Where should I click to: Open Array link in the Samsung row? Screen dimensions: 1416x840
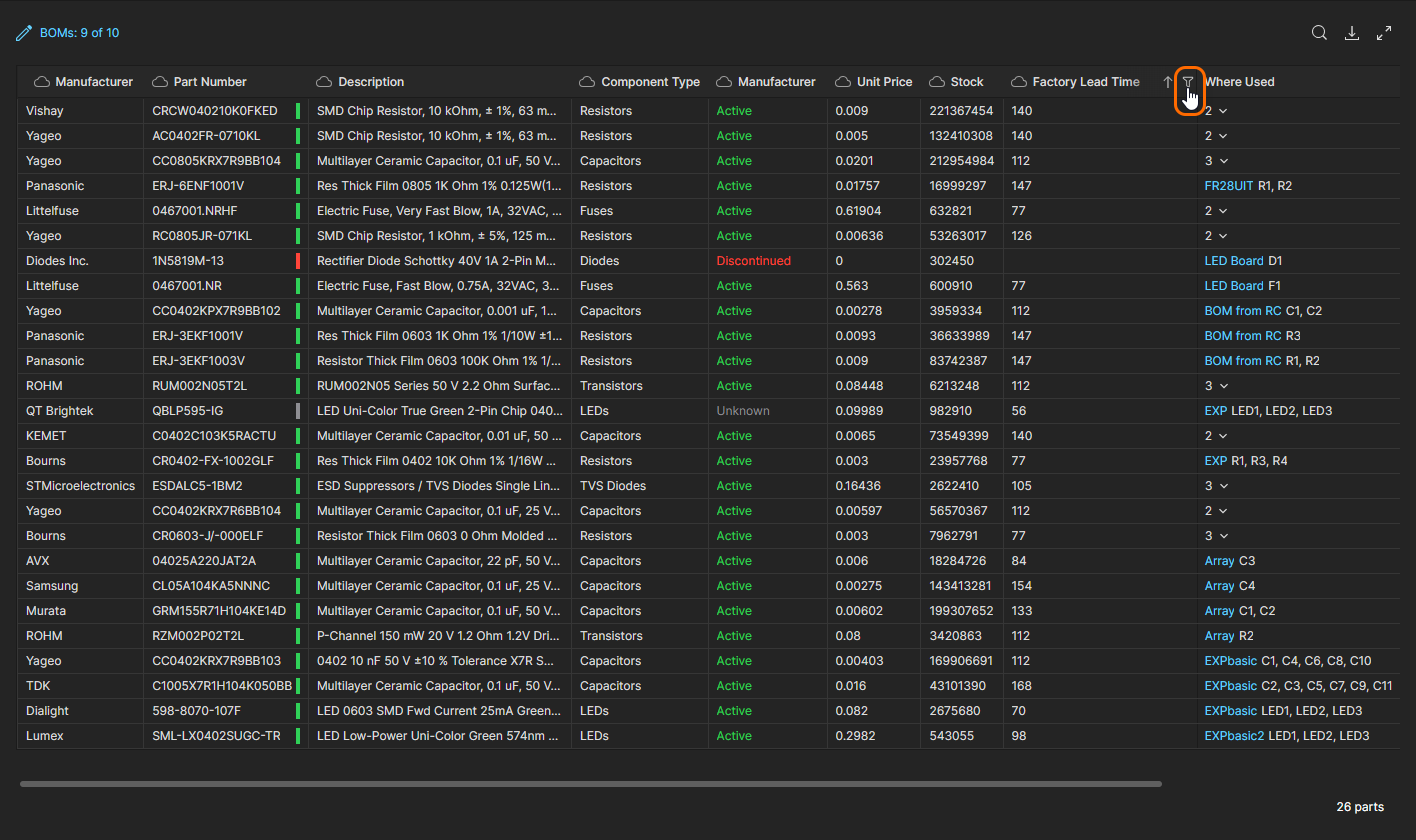tap(1219, 586)
